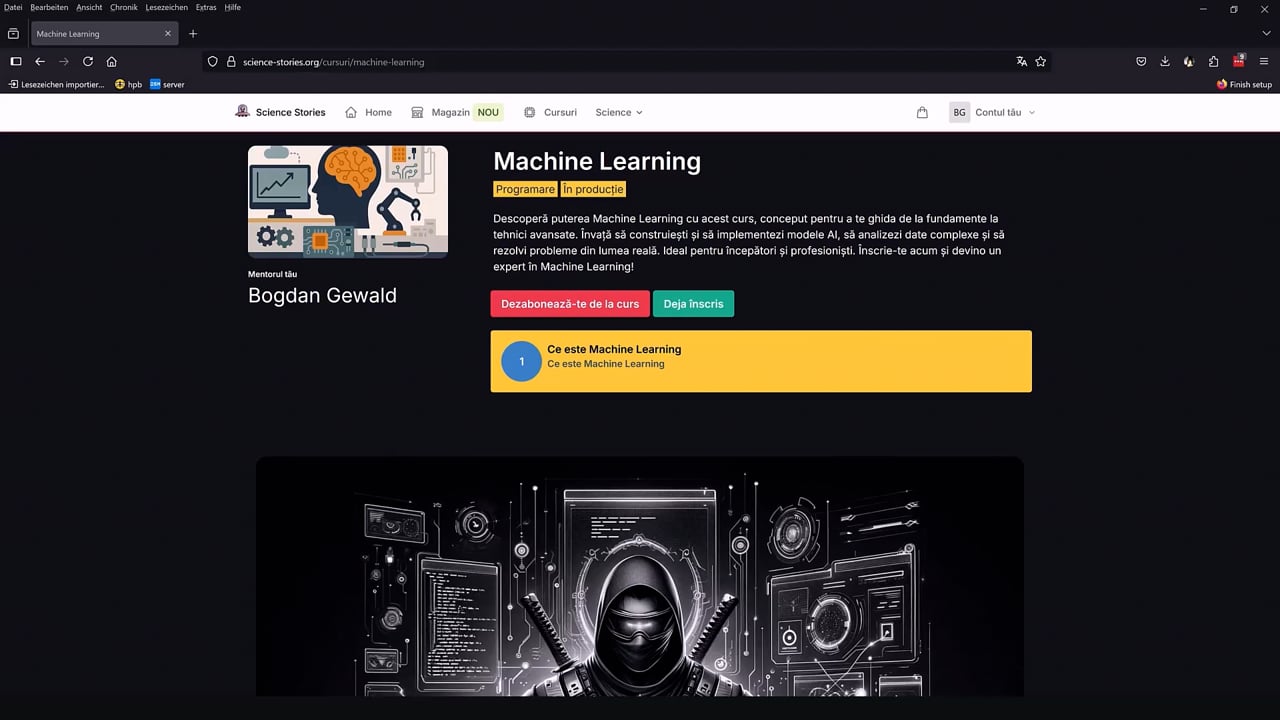The width and height of the screenshot is (1280, 720).
Task: Open the Firefox hamburger application menu
Action: click(1264, 61)
